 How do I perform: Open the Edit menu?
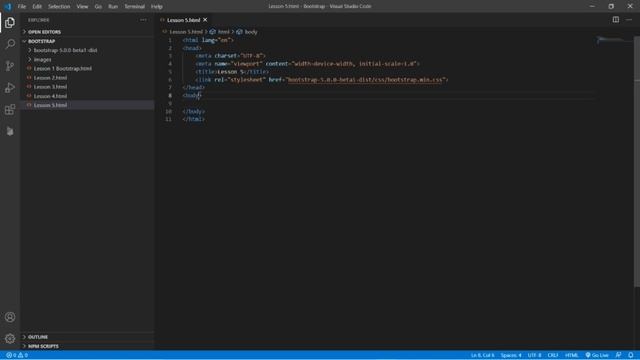tap(37, 6)
